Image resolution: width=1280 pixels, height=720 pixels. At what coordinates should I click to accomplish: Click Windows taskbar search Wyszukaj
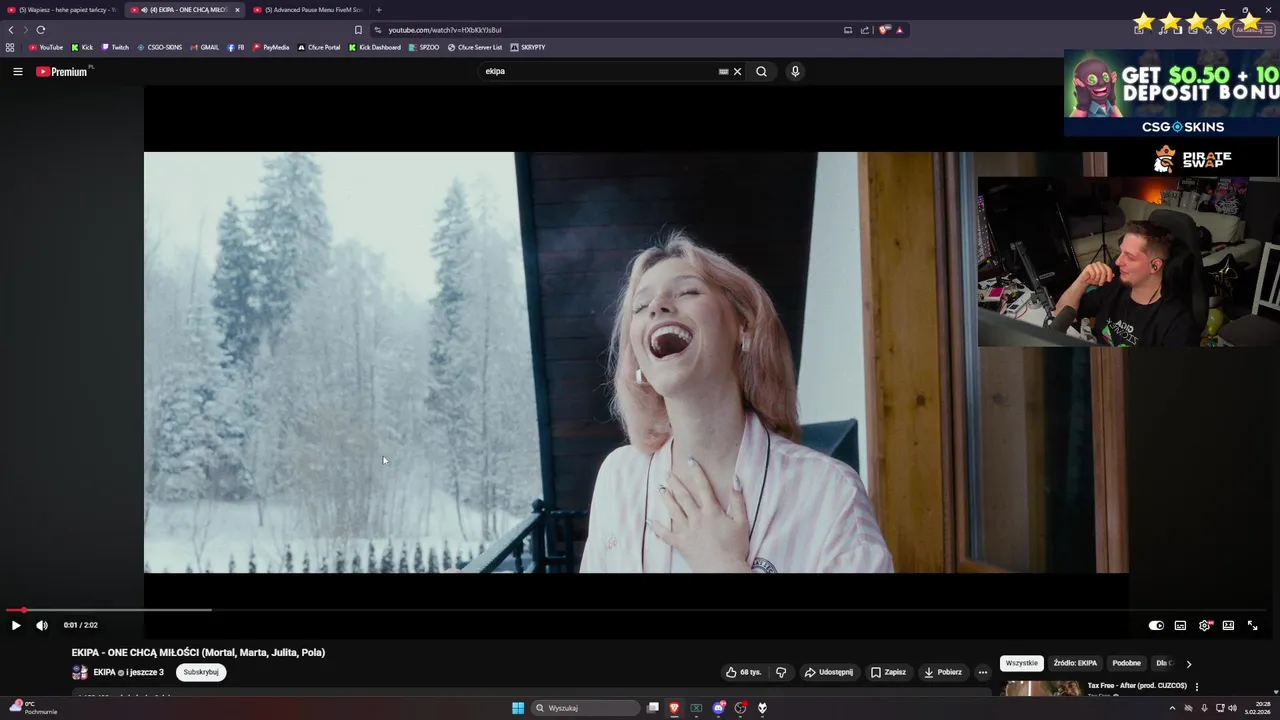pos(585,708)
